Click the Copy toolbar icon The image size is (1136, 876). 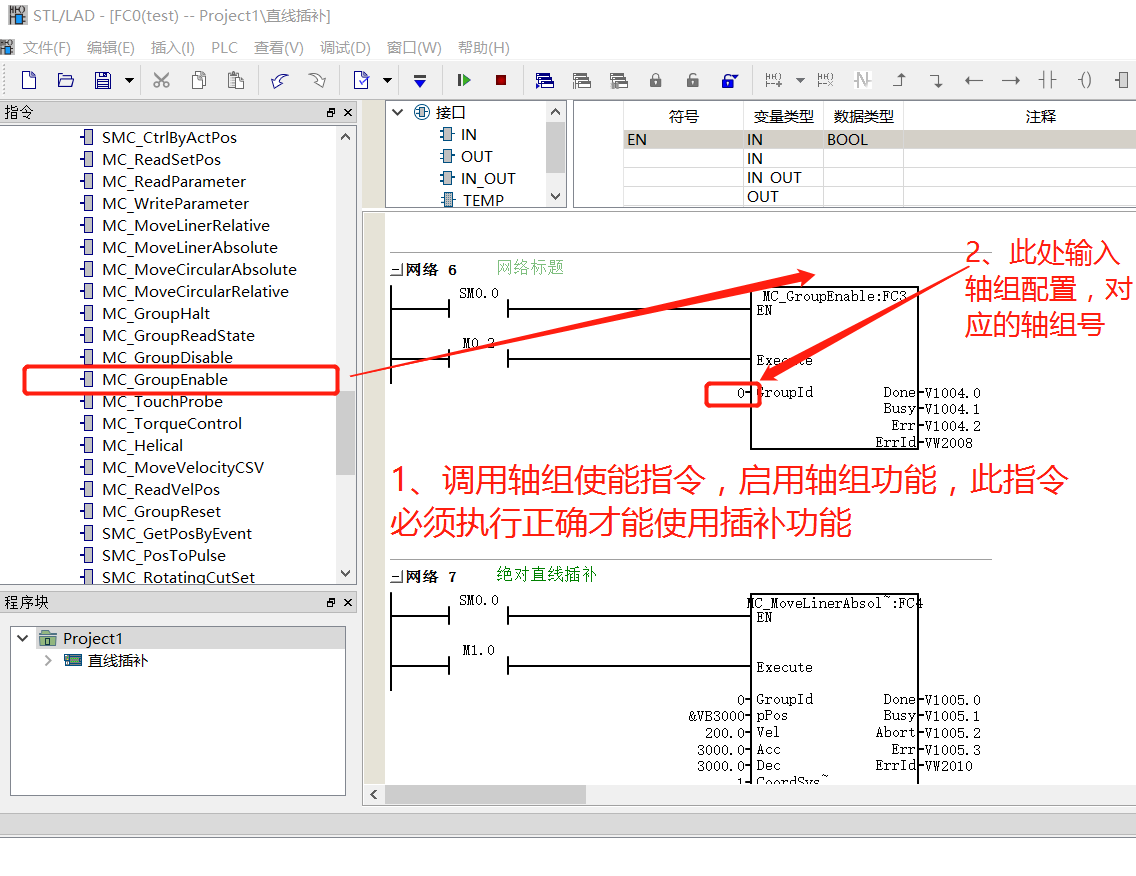point(199,80)
